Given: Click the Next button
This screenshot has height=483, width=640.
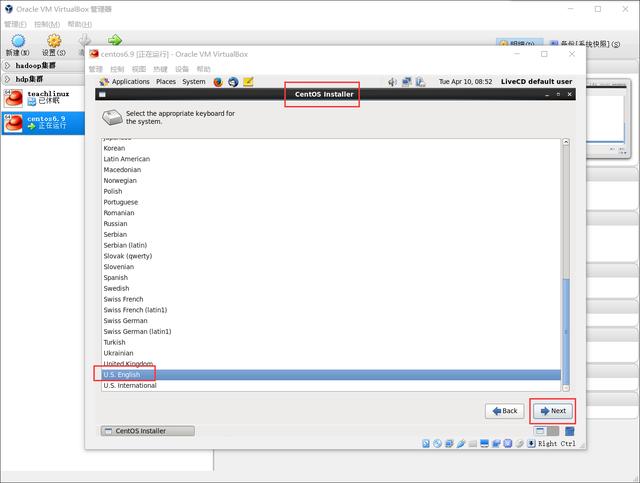Looking at the screenshot, I should (553, 411).
